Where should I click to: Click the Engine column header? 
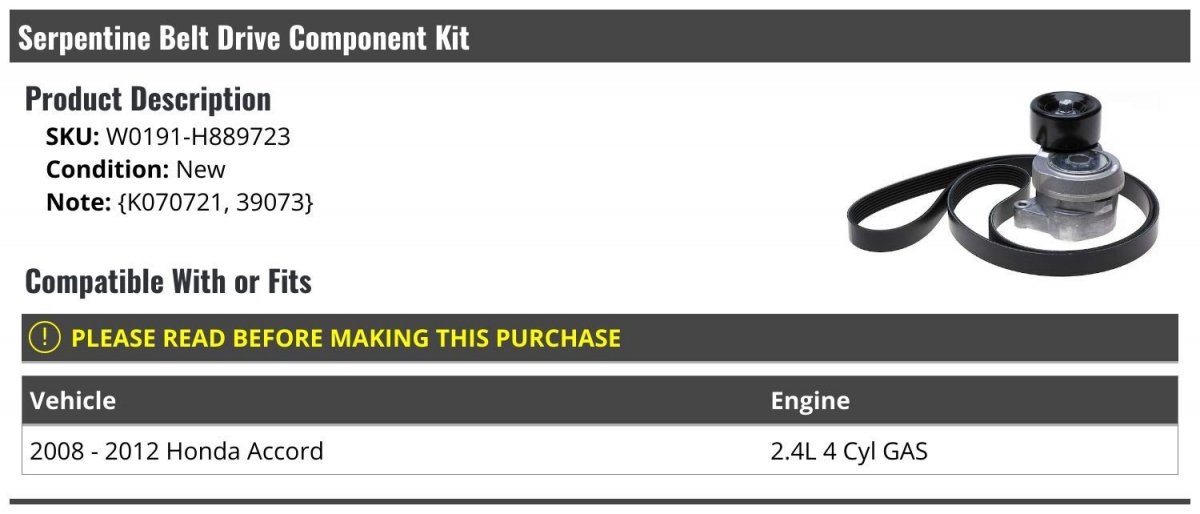pos(810,401)
